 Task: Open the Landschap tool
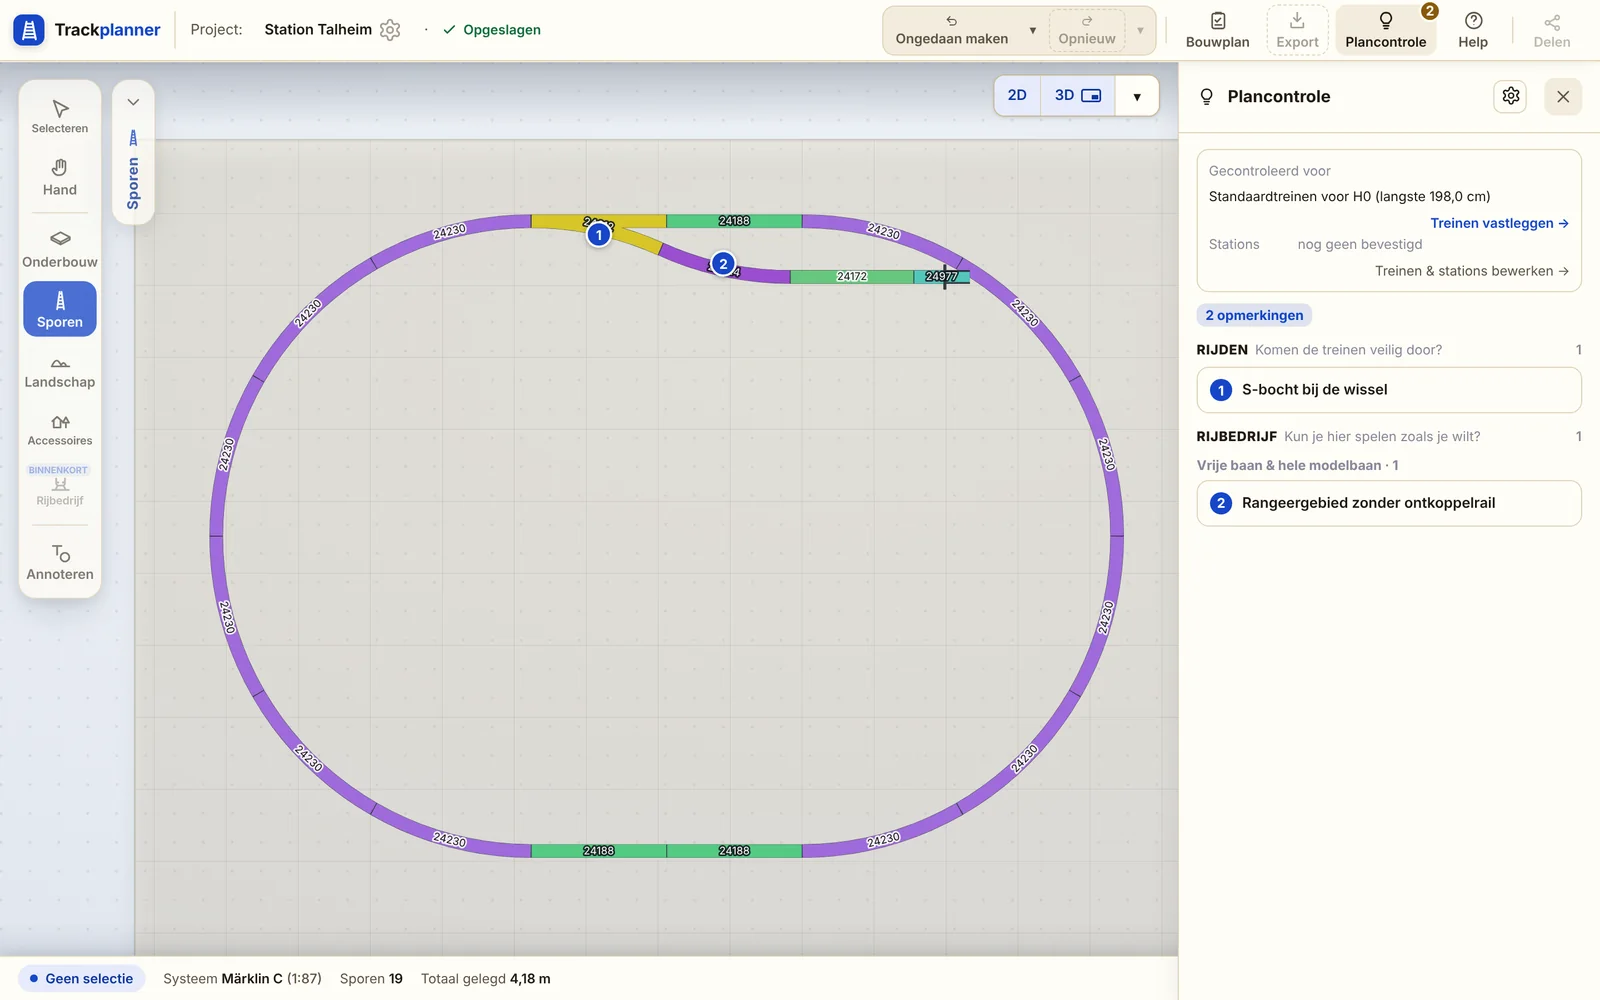tap(60, 370)
